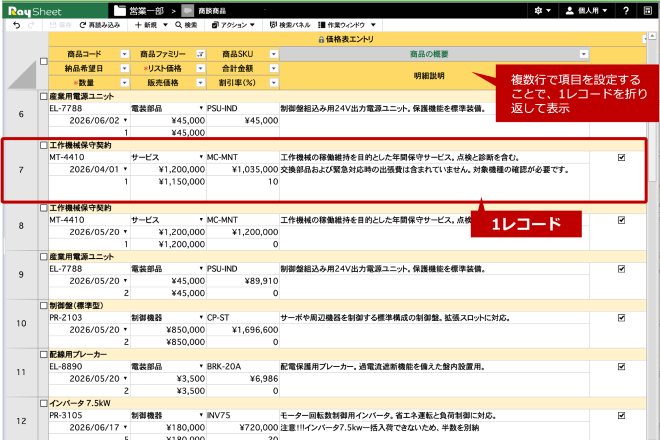Screen dimensions: 660x440
Task: Open 数量 column filter dropdown
Action: [125, 83]
